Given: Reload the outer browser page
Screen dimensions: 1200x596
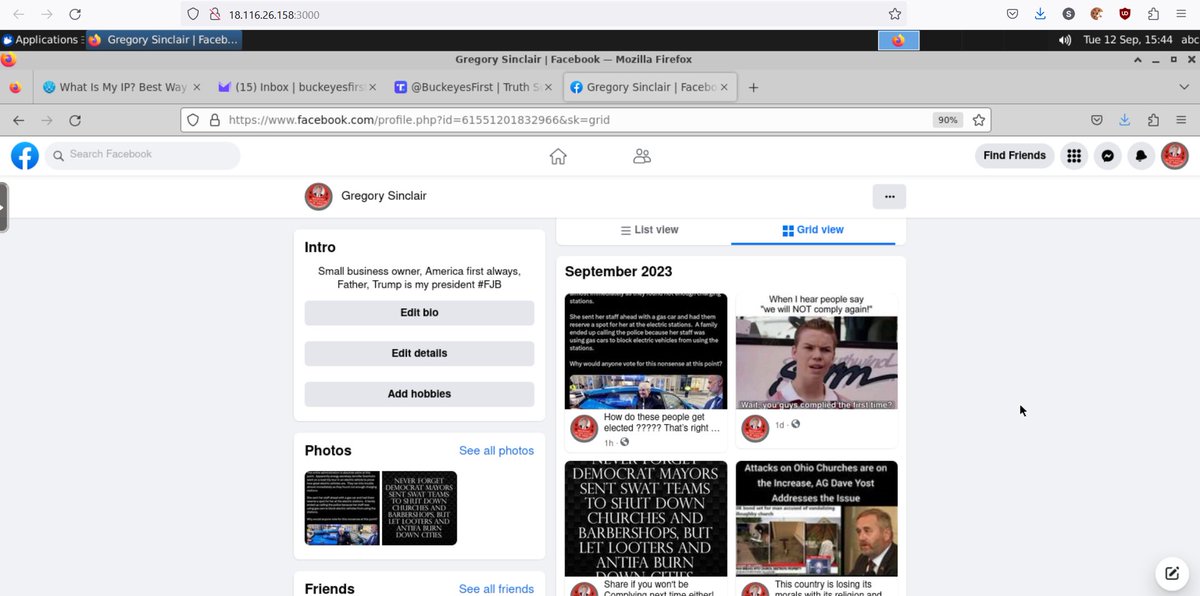Looking at the screenshot, I should click(75, 14).
